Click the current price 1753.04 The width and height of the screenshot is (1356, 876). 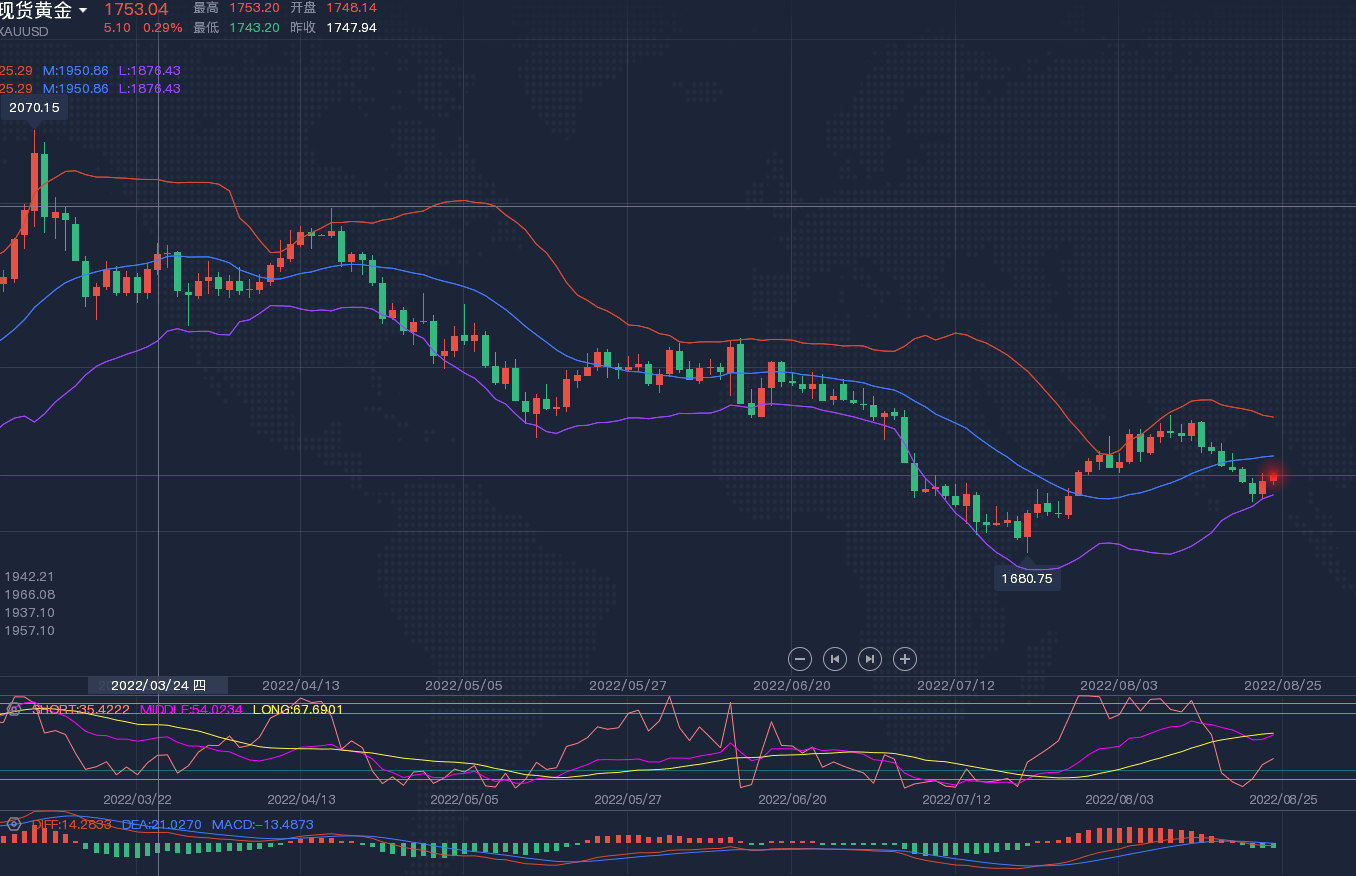[x=136, y=9]
